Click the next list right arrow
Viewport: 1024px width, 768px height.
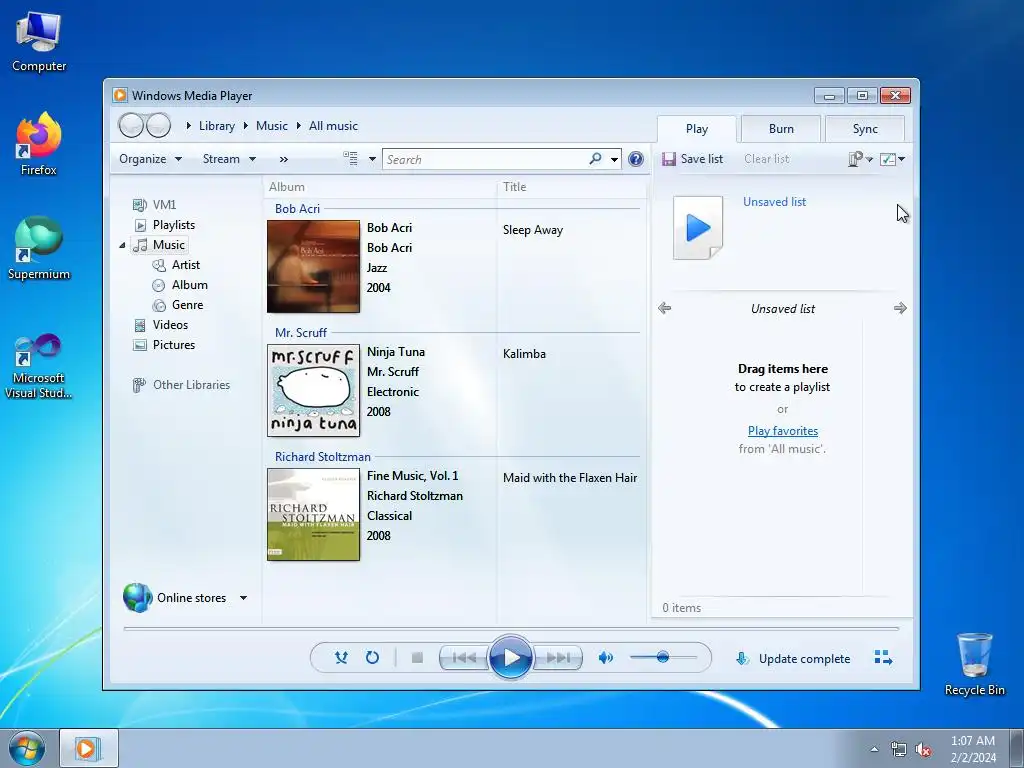pyautogui.click(x=901, y=308)
